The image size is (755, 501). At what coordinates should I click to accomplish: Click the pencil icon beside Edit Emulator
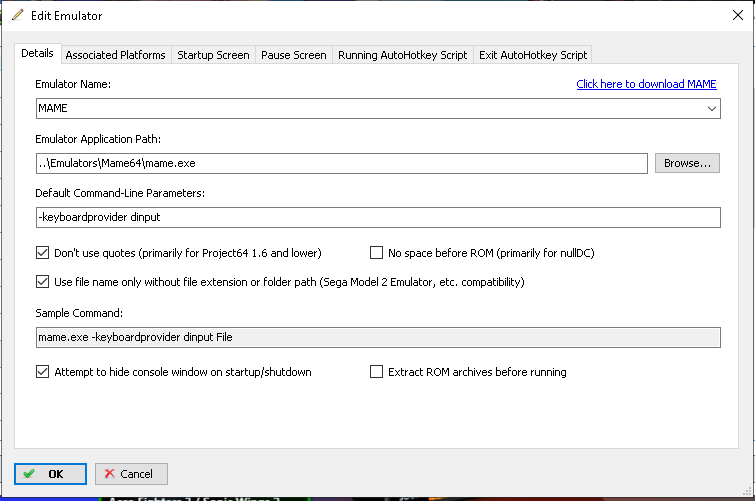pos(18,15)
